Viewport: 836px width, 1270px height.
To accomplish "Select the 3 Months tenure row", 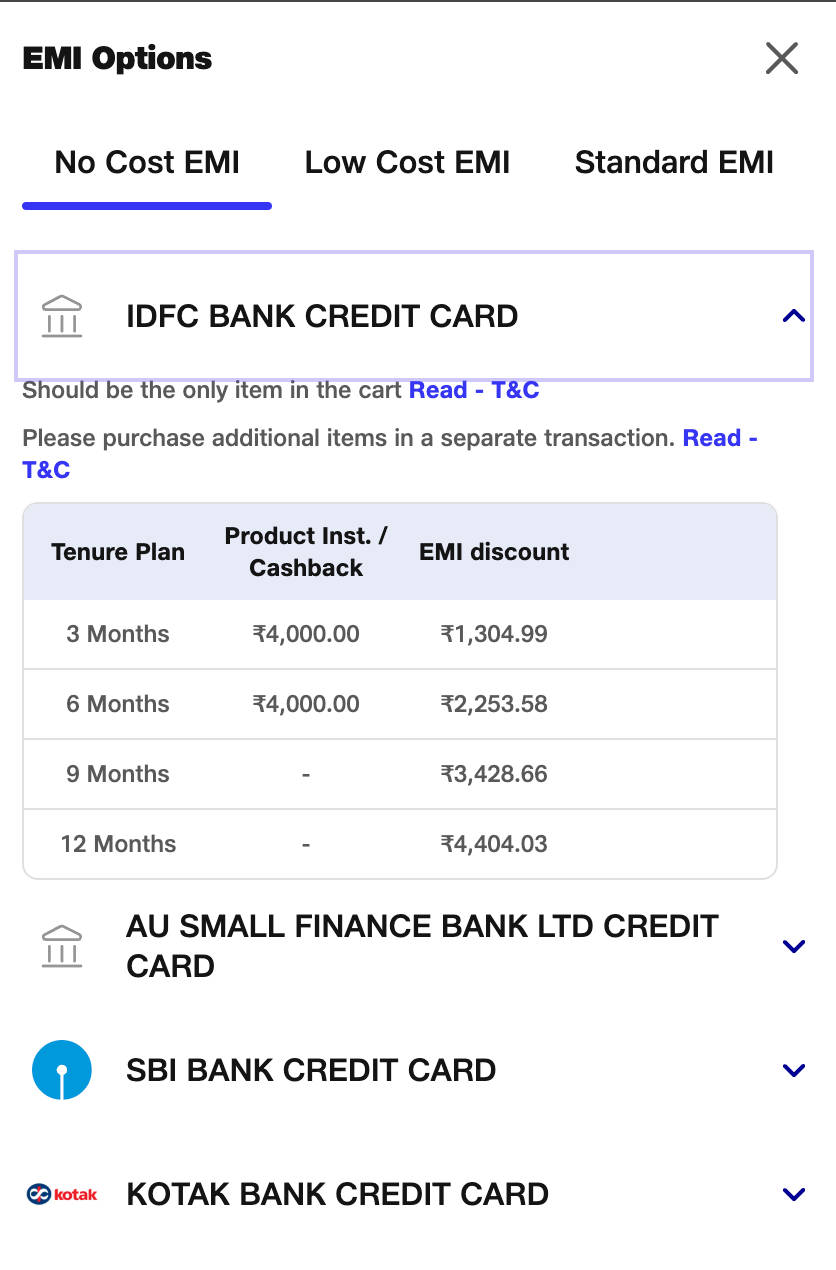I will [x=118, y=634].
